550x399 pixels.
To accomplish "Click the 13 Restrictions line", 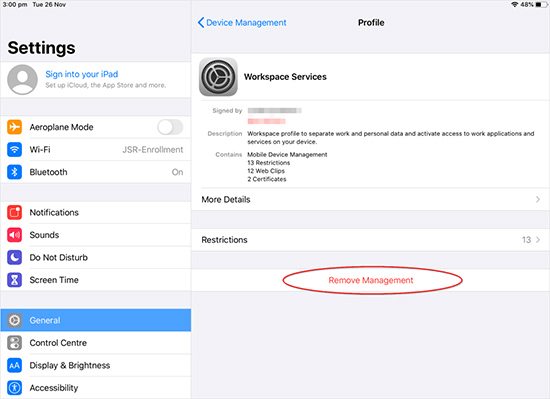I will pos(269,163).
